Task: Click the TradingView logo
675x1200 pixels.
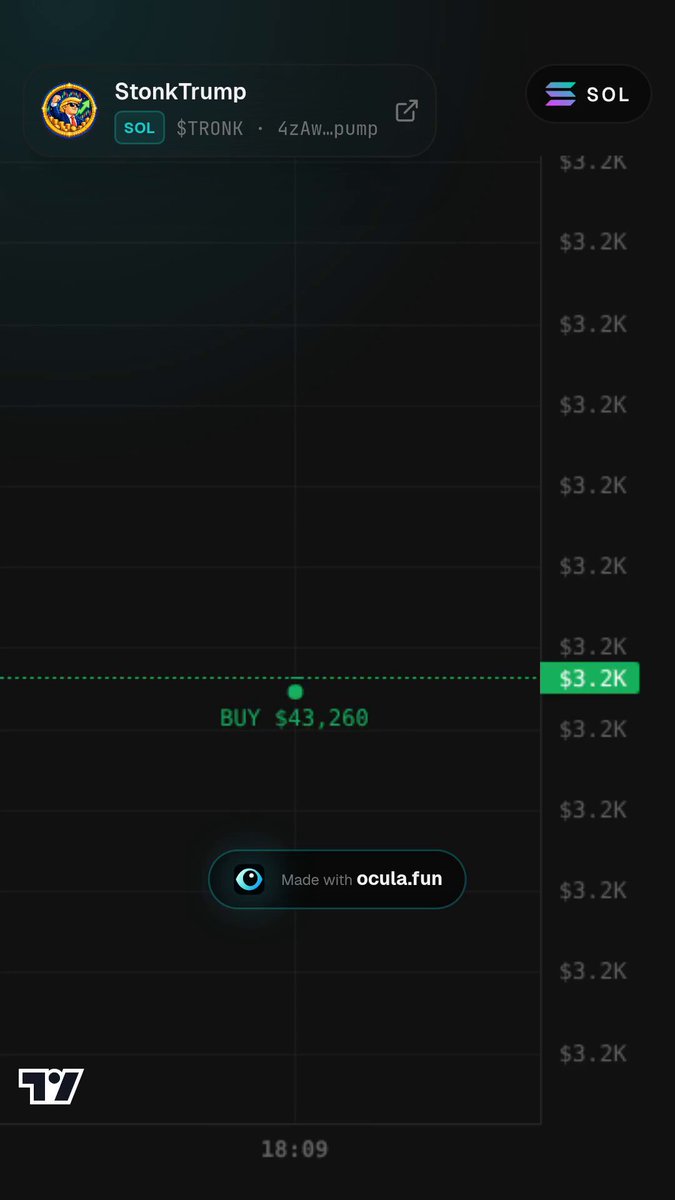Action: point(51,1086)
